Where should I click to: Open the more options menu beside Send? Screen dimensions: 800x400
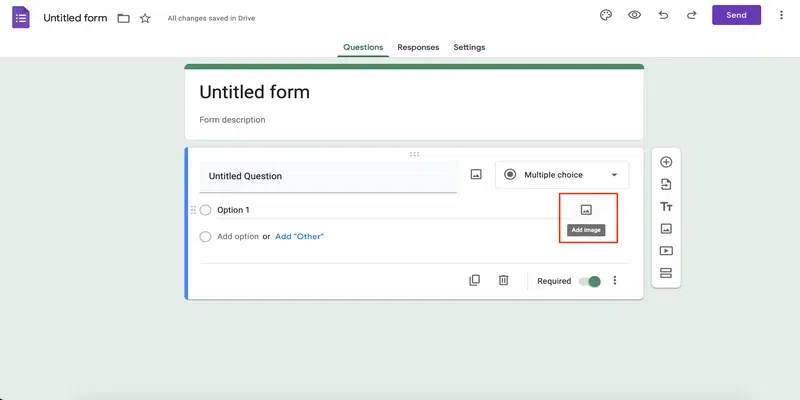[x=781, y=15]
